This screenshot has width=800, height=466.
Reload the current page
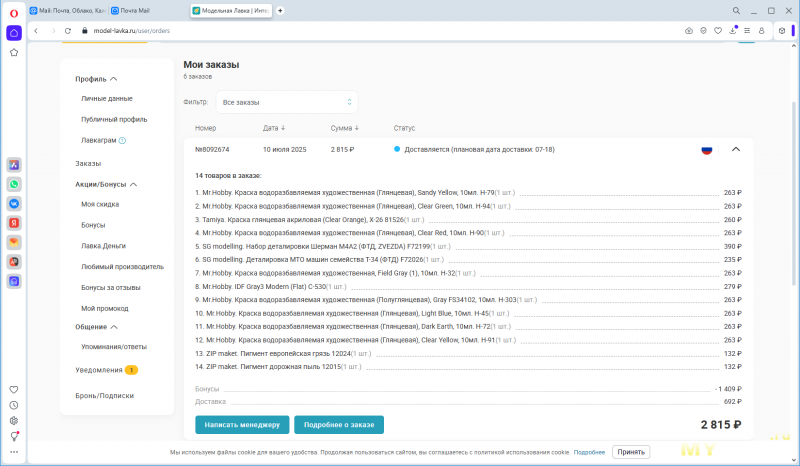[x=67, y=31]
